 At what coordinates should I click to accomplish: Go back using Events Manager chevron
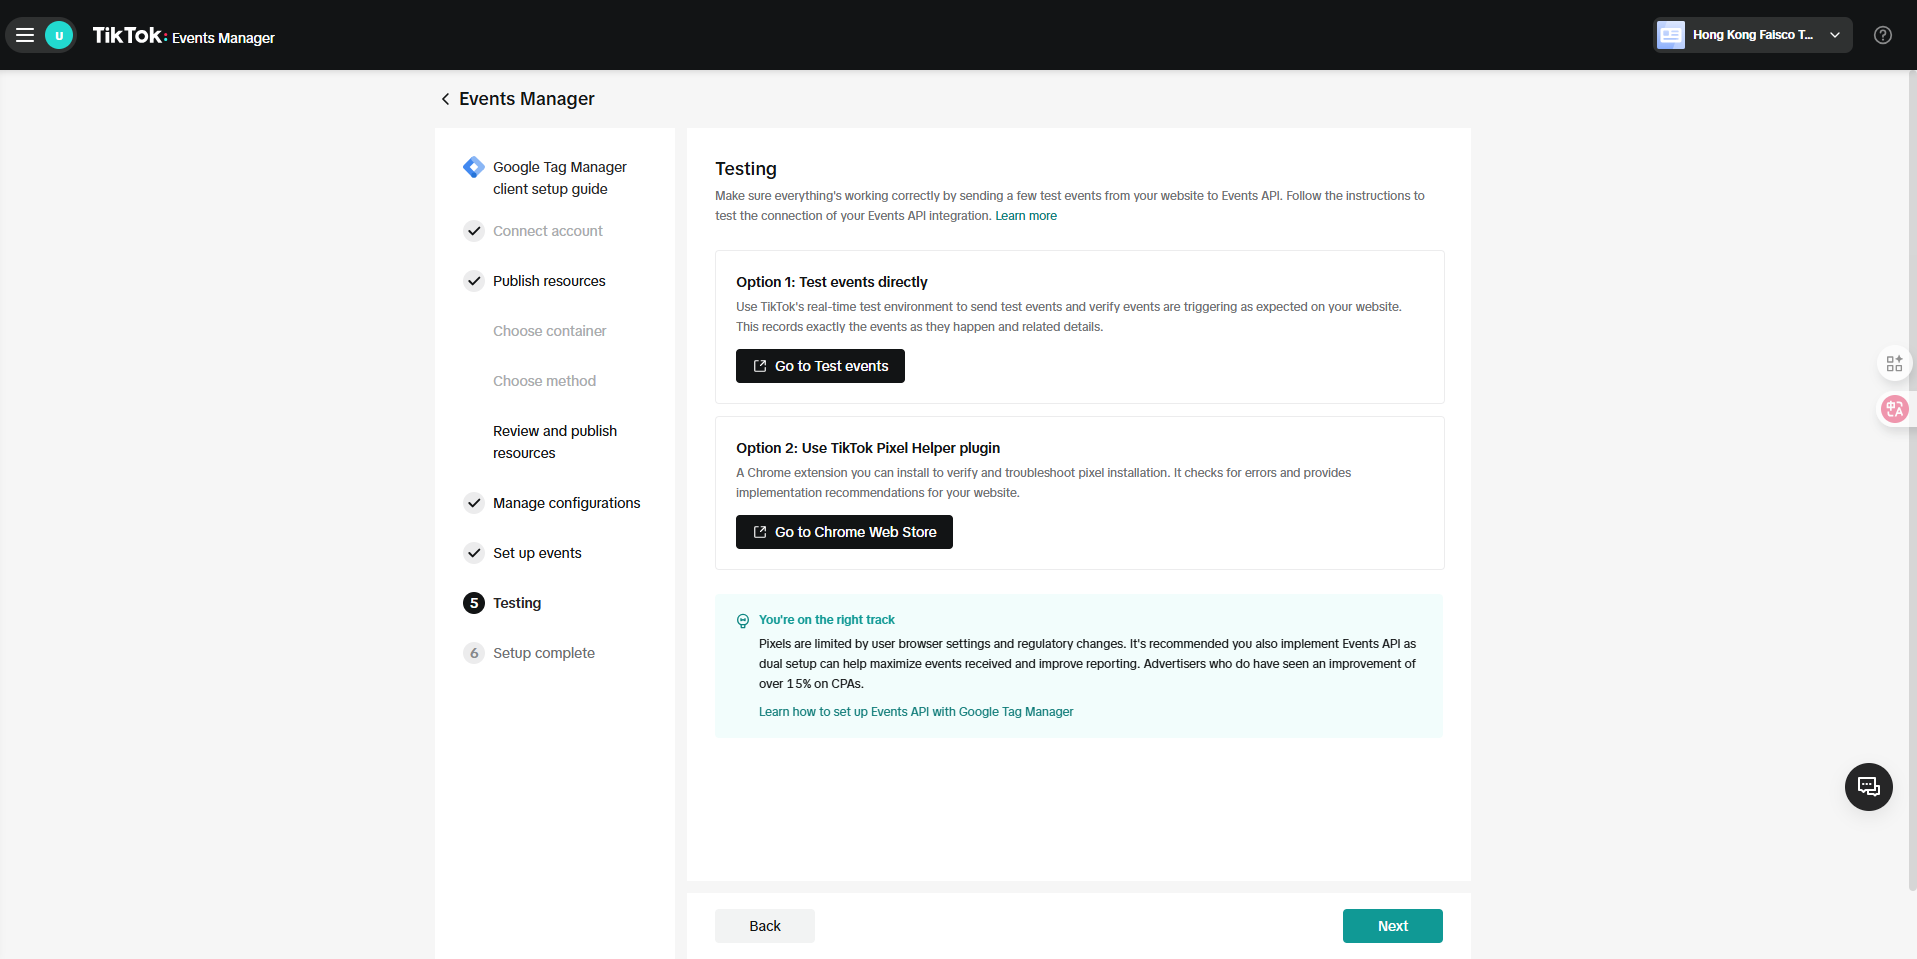(x=446, y=99)
